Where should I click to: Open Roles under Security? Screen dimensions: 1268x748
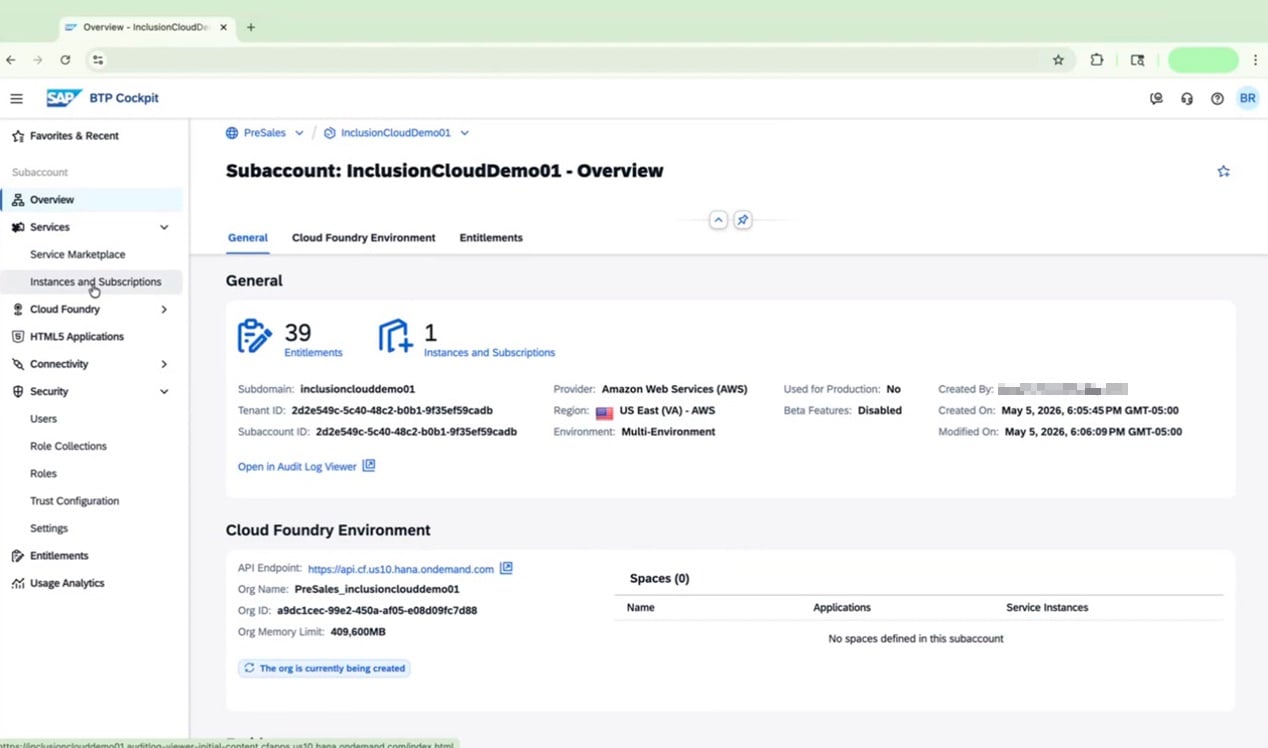(92, 474)
